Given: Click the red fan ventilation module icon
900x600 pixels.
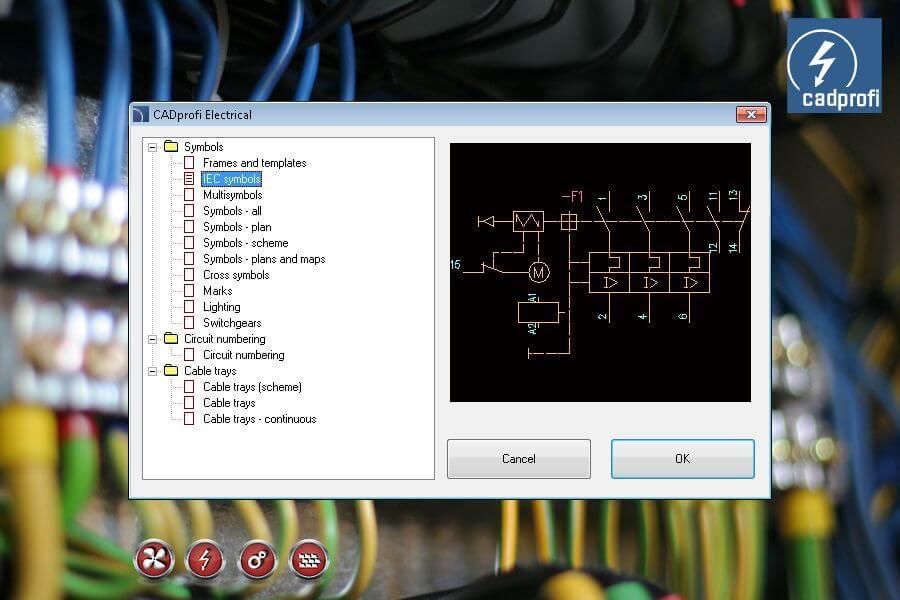Looking at the screenshot, I should click(154, 559).
